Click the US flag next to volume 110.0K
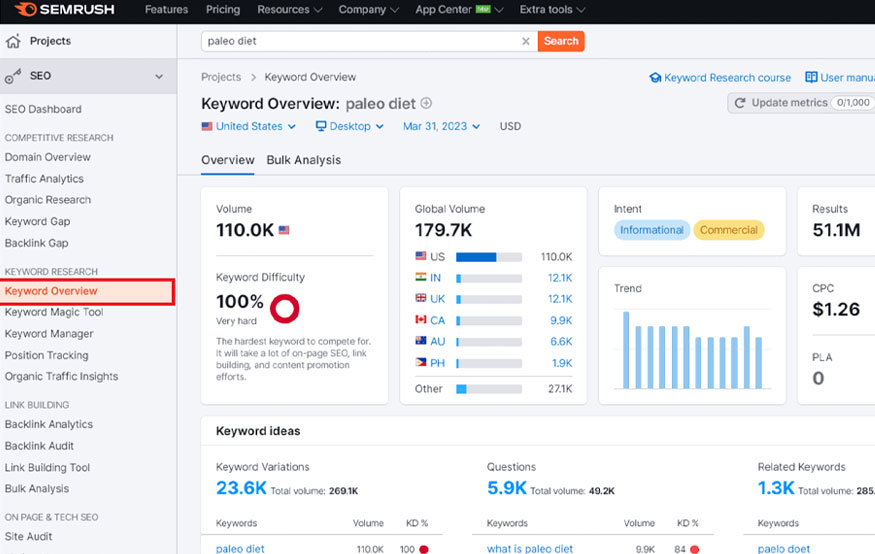The width and height of the screenshot is (875, 554). pyautogui.click(x=284, y=230)
